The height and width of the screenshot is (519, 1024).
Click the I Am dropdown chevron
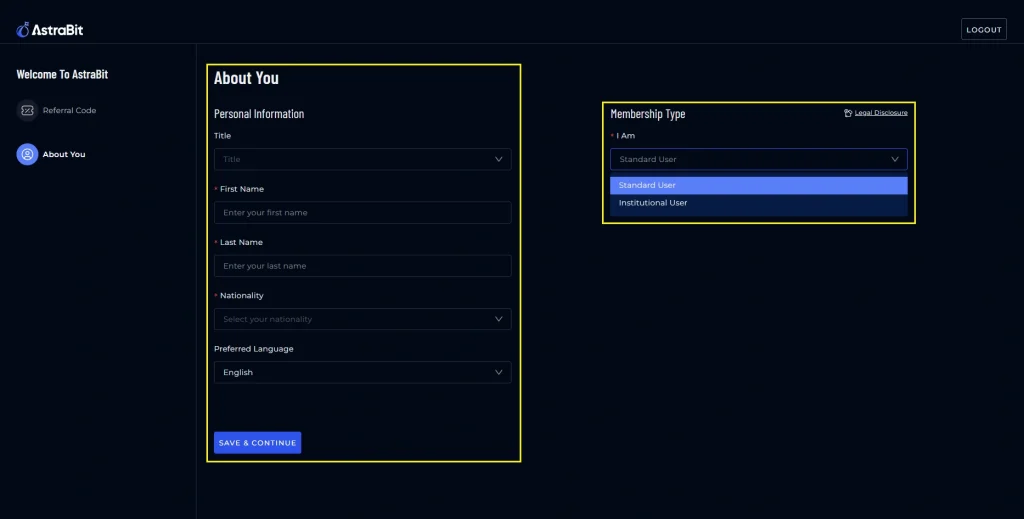[895, 159]
